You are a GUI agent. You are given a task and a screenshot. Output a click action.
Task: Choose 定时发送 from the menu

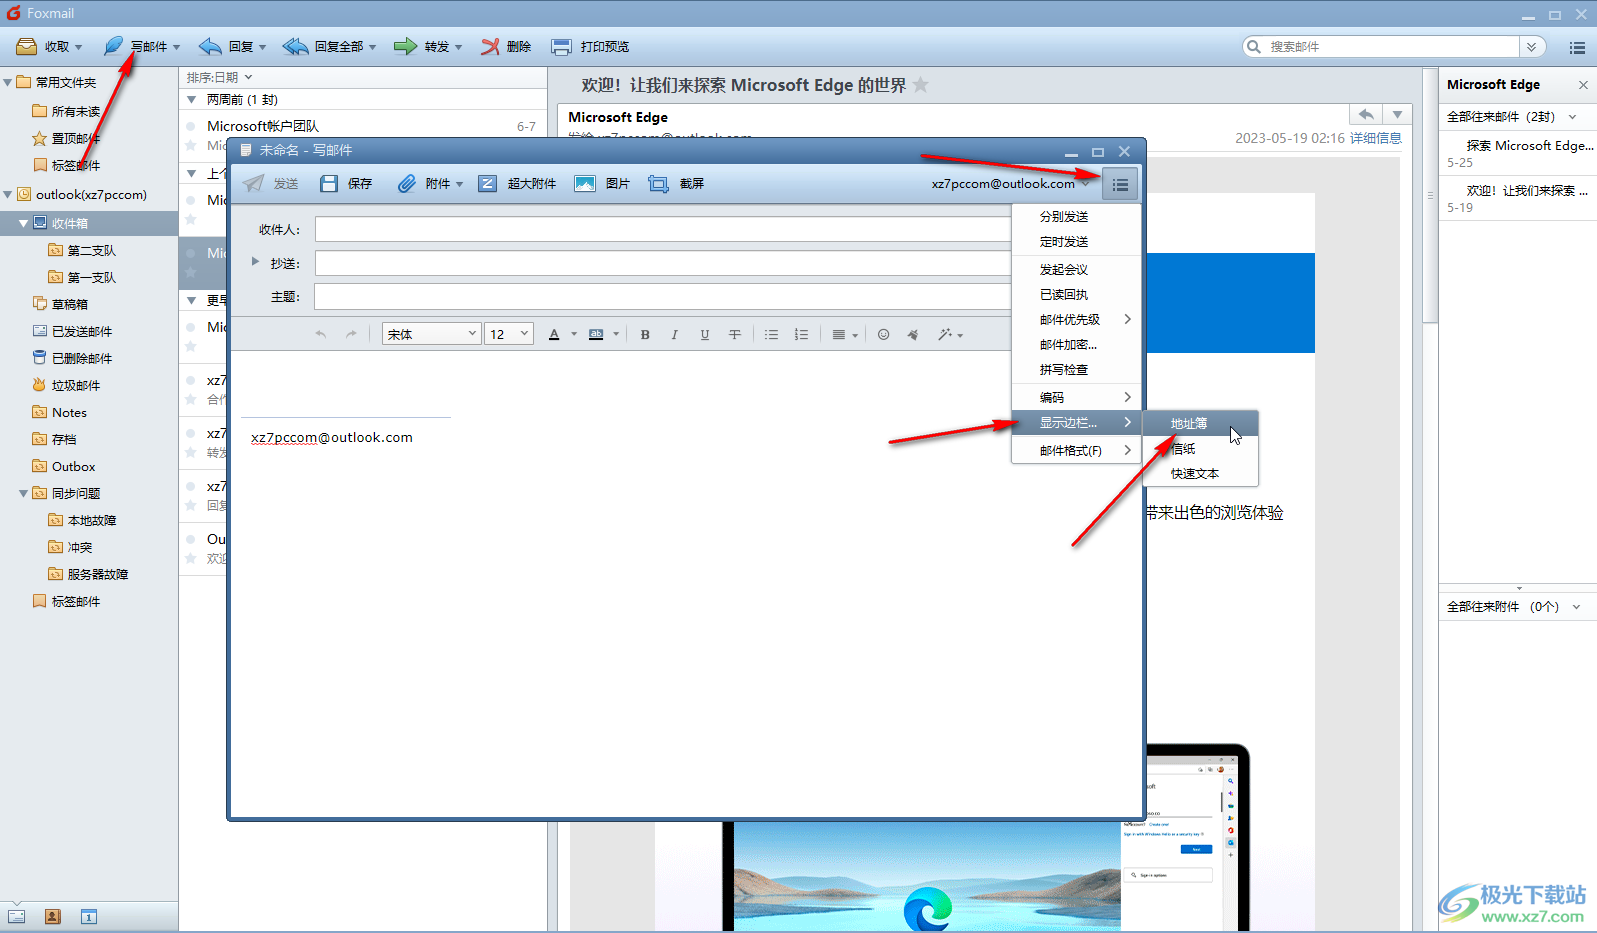[1076, 242]
